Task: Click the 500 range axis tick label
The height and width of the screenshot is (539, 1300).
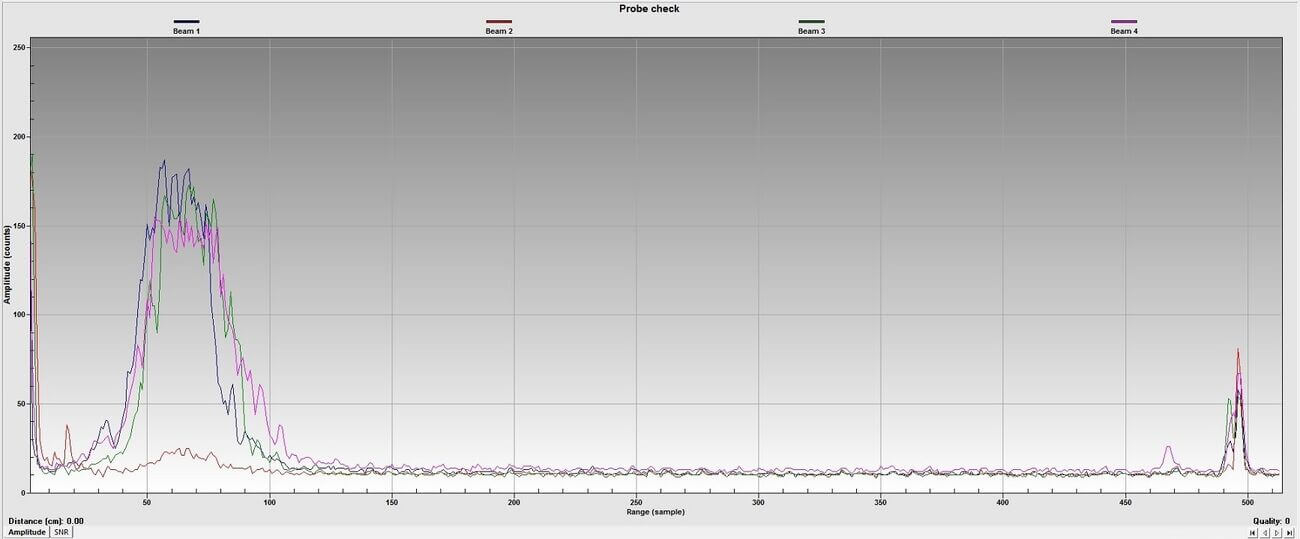Action: (1247, 502)
